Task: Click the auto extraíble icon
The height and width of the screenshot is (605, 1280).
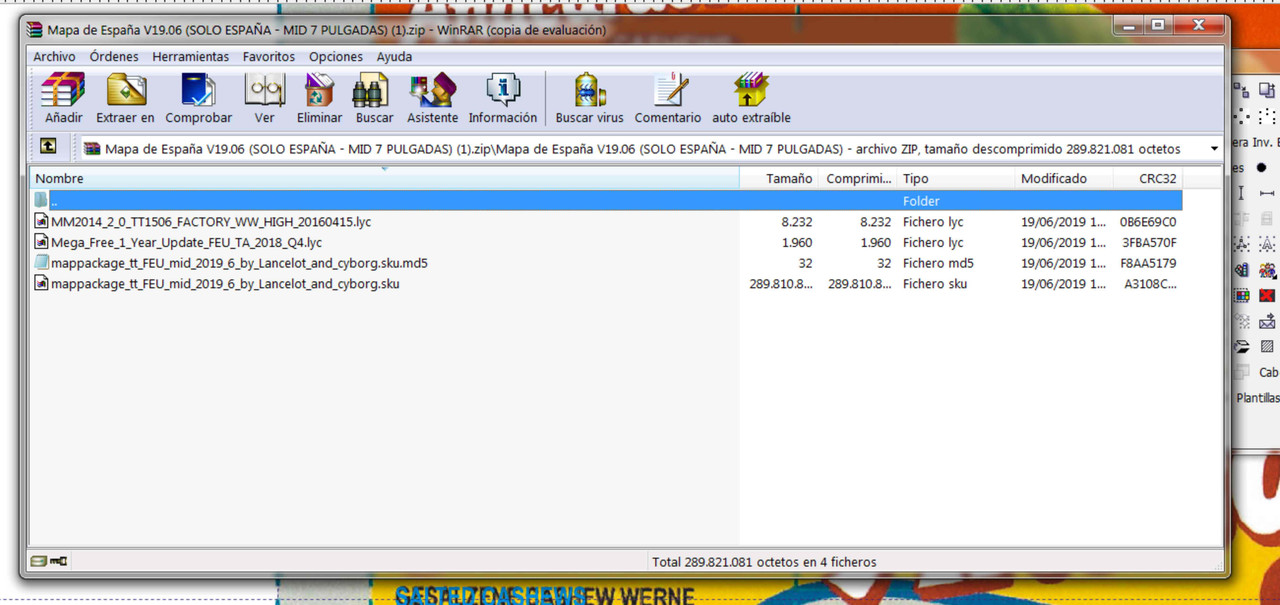Action: click(x=751, y=90)
